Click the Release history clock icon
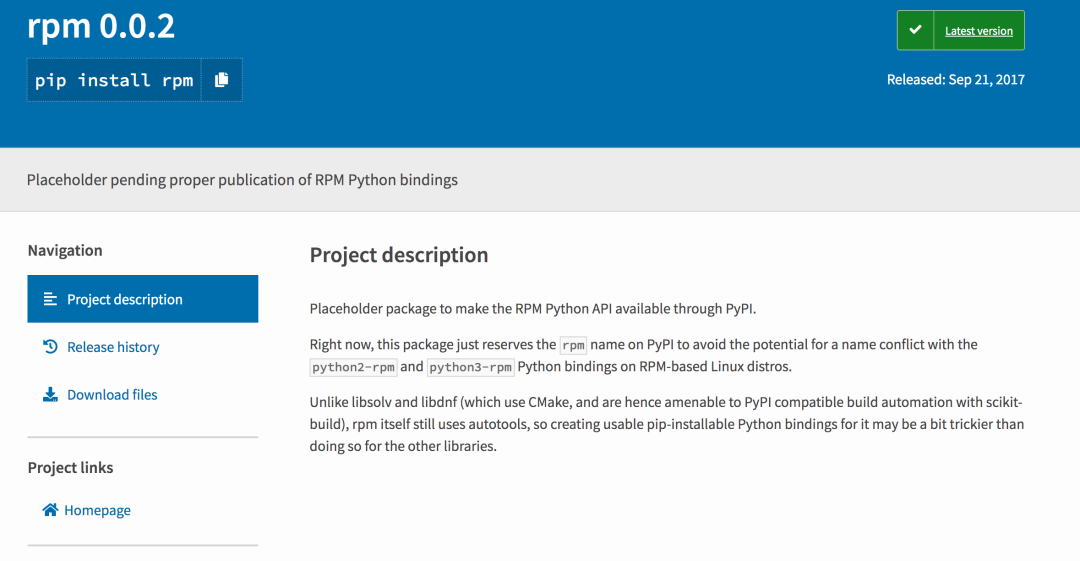 point(50,347)
